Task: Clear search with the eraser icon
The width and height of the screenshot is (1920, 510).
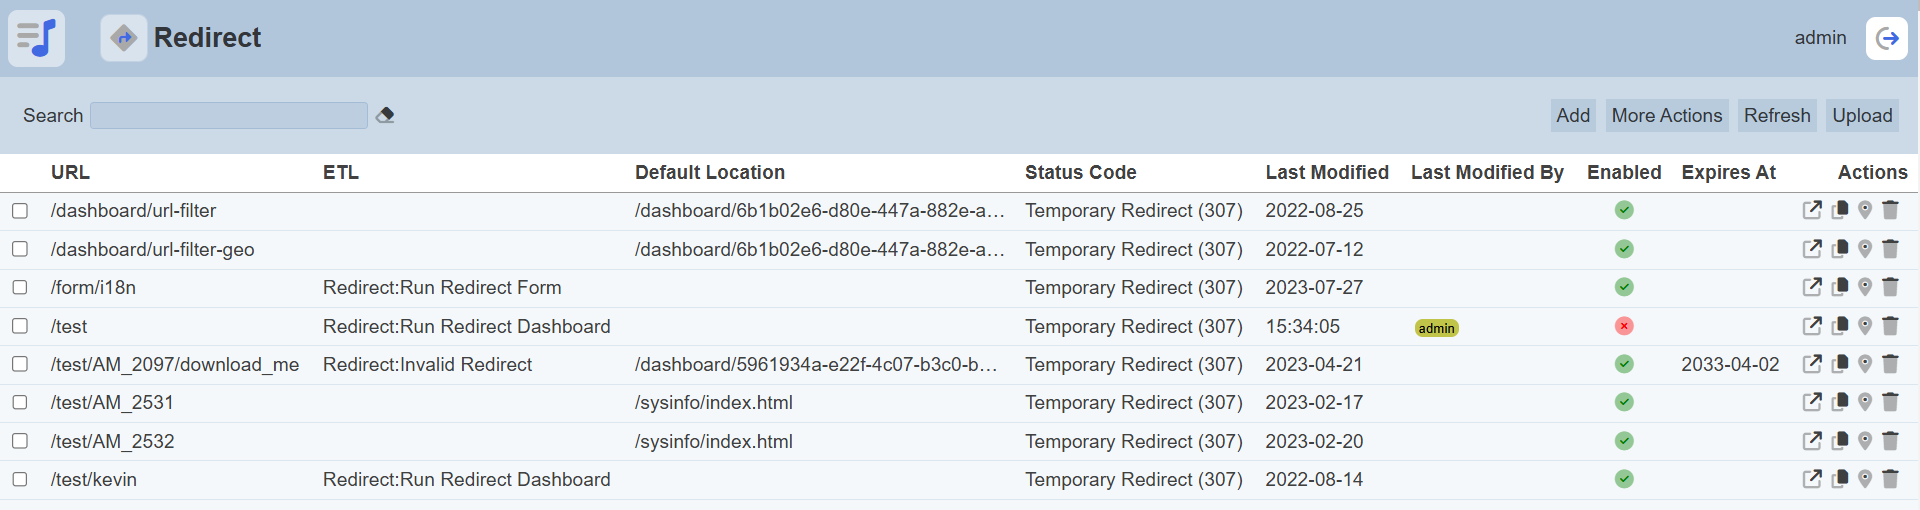Action: [385, 116]
